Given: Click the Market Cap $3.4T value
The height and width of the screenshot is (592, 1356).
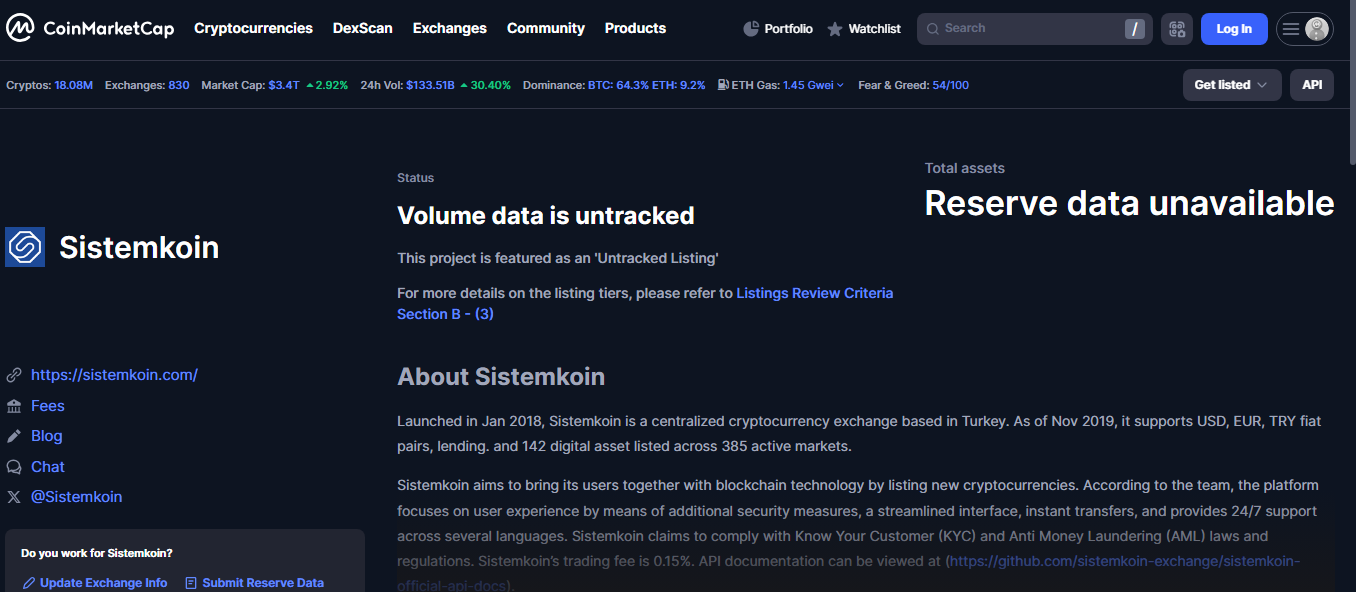Looking at the screenshot, I should 283,85.
